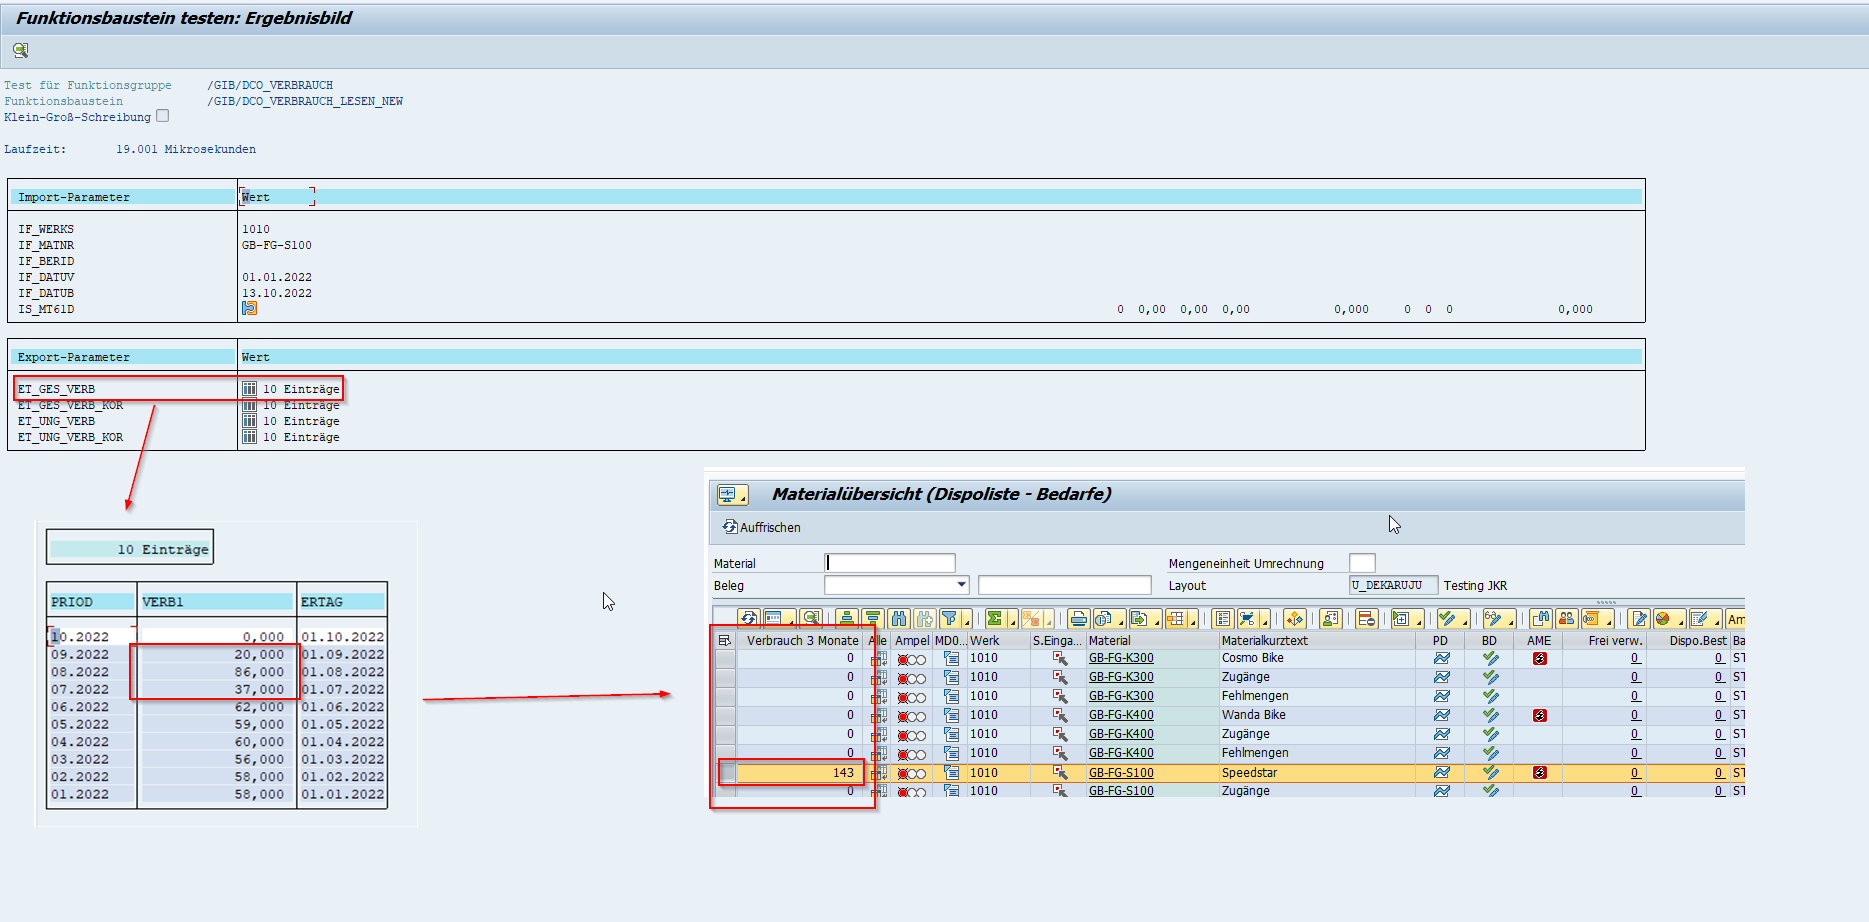Viewport: 1869px width, 922px height.
Task: Open the ET_GES_VERB table entries icon
Action: click(x=249, y=389)
